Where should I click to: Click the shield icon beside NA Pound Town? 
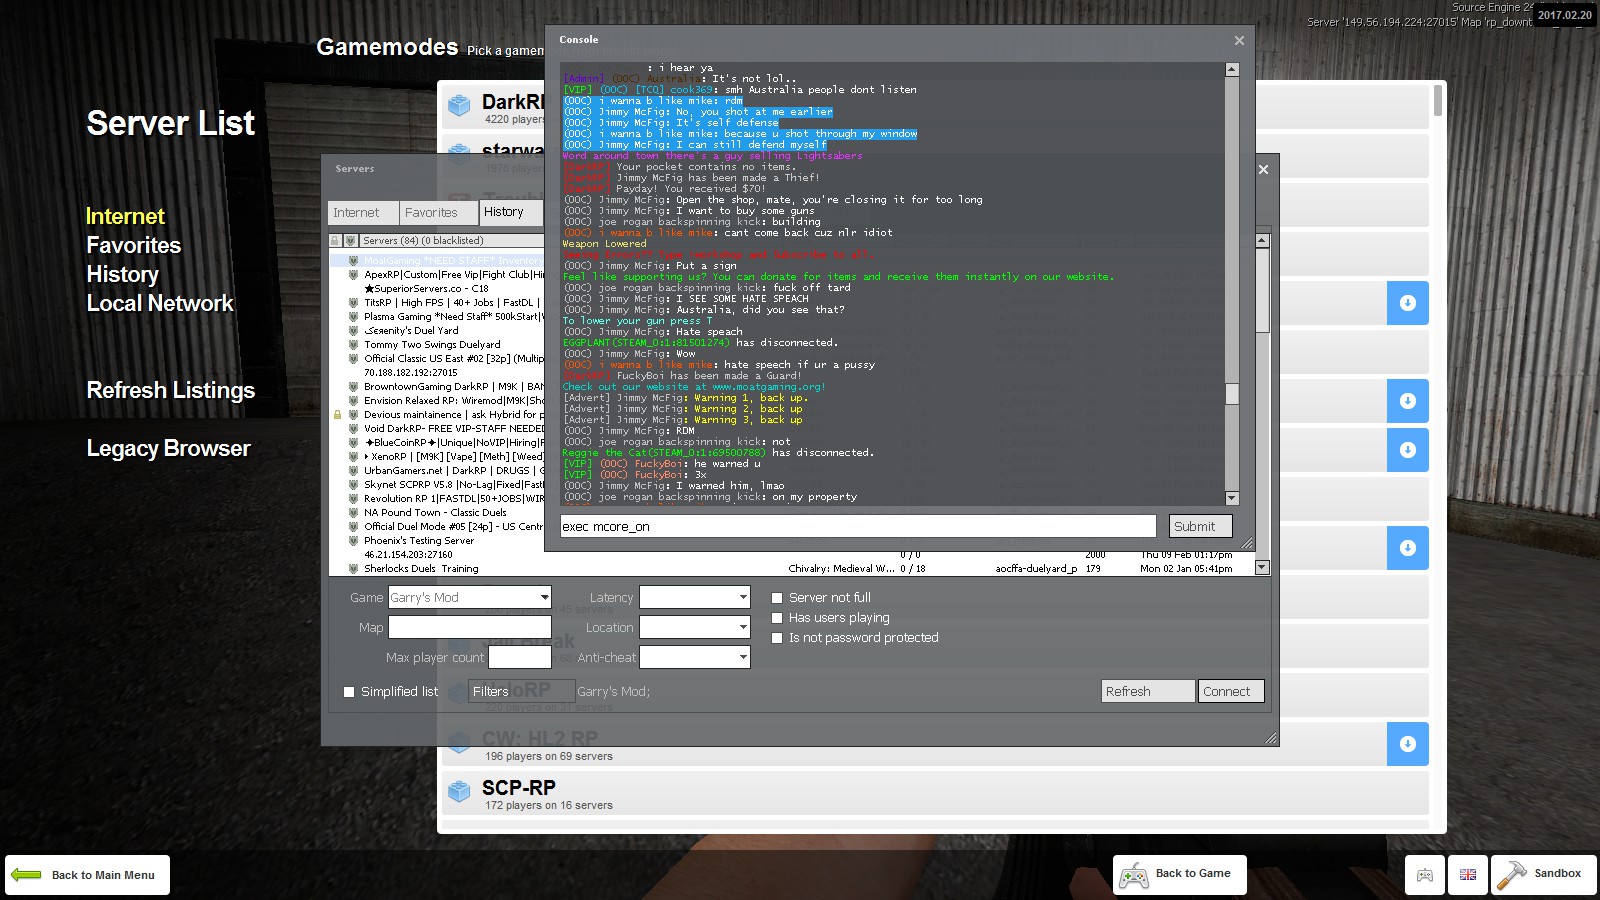pos(353,513)
